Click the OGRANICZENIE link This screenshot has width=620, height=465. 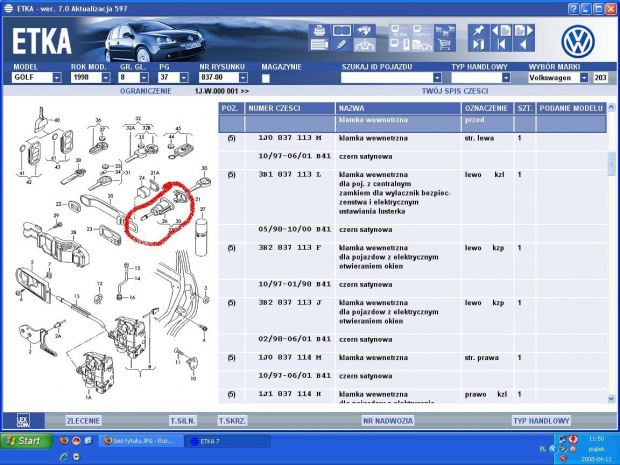pyautogui.click(x=146, y=91)
